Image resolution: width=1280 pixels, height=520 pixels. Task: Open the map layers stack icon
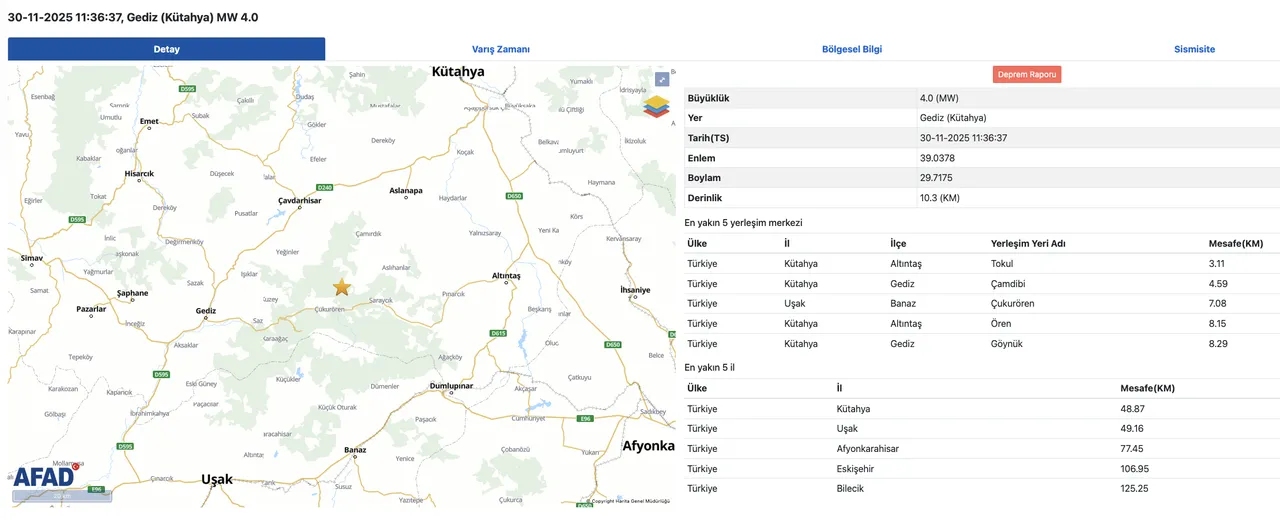coord(656,106)
